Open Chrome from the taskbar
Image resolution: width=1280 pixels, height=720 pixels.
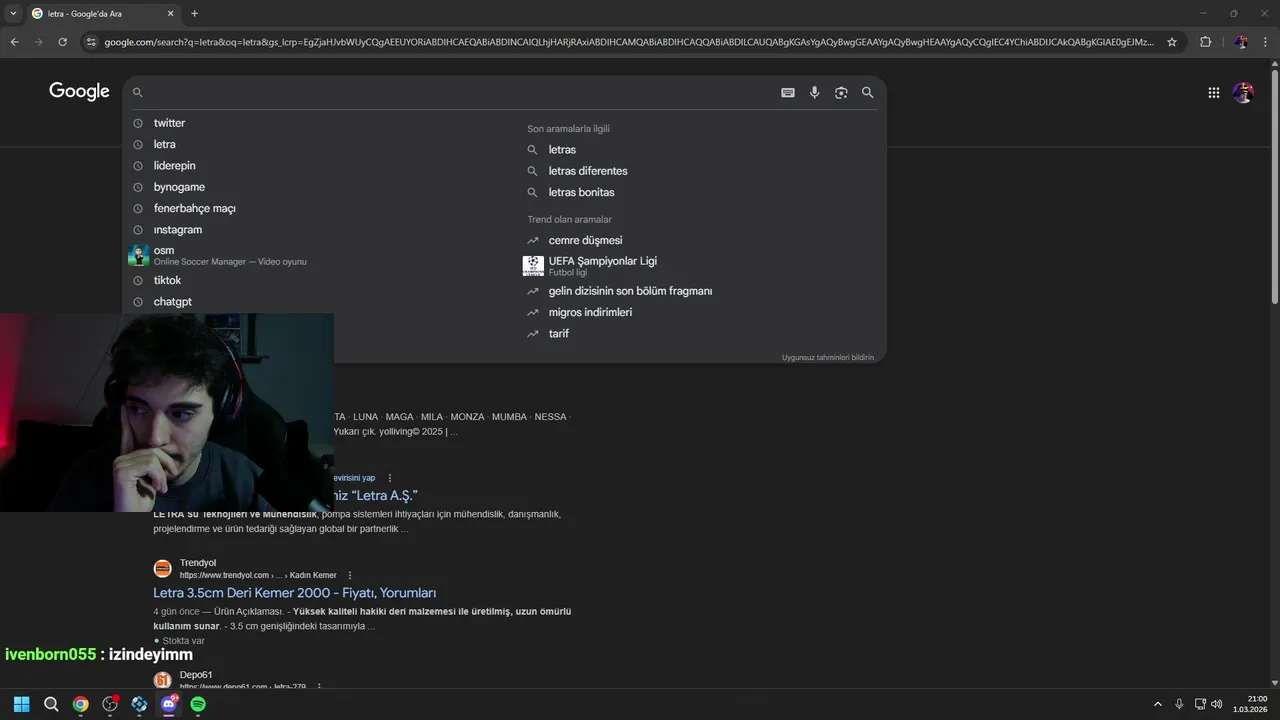(80, 704)
